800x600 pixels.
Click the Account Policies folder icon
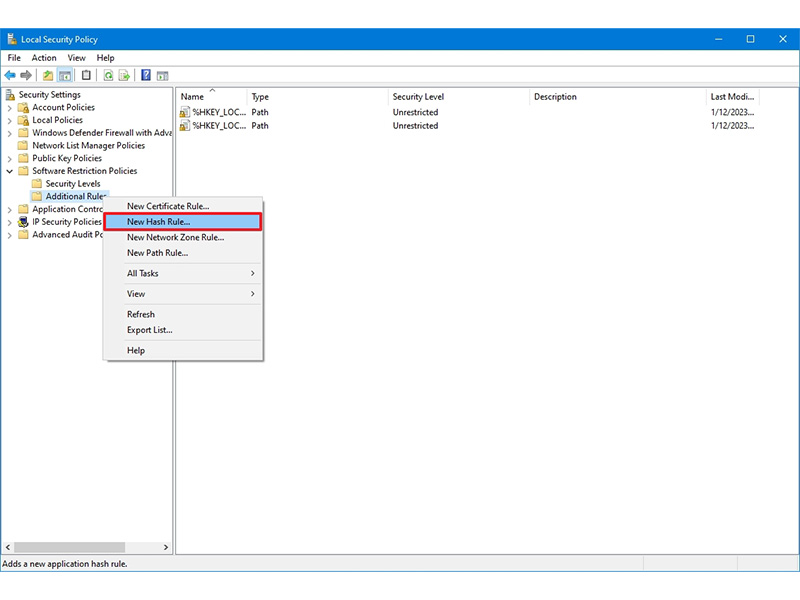pyautogui.click(x=23, y=107)
